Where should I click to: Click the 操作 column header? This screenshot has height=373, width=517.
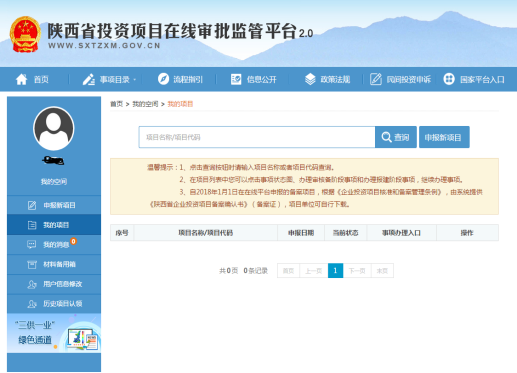467,233
